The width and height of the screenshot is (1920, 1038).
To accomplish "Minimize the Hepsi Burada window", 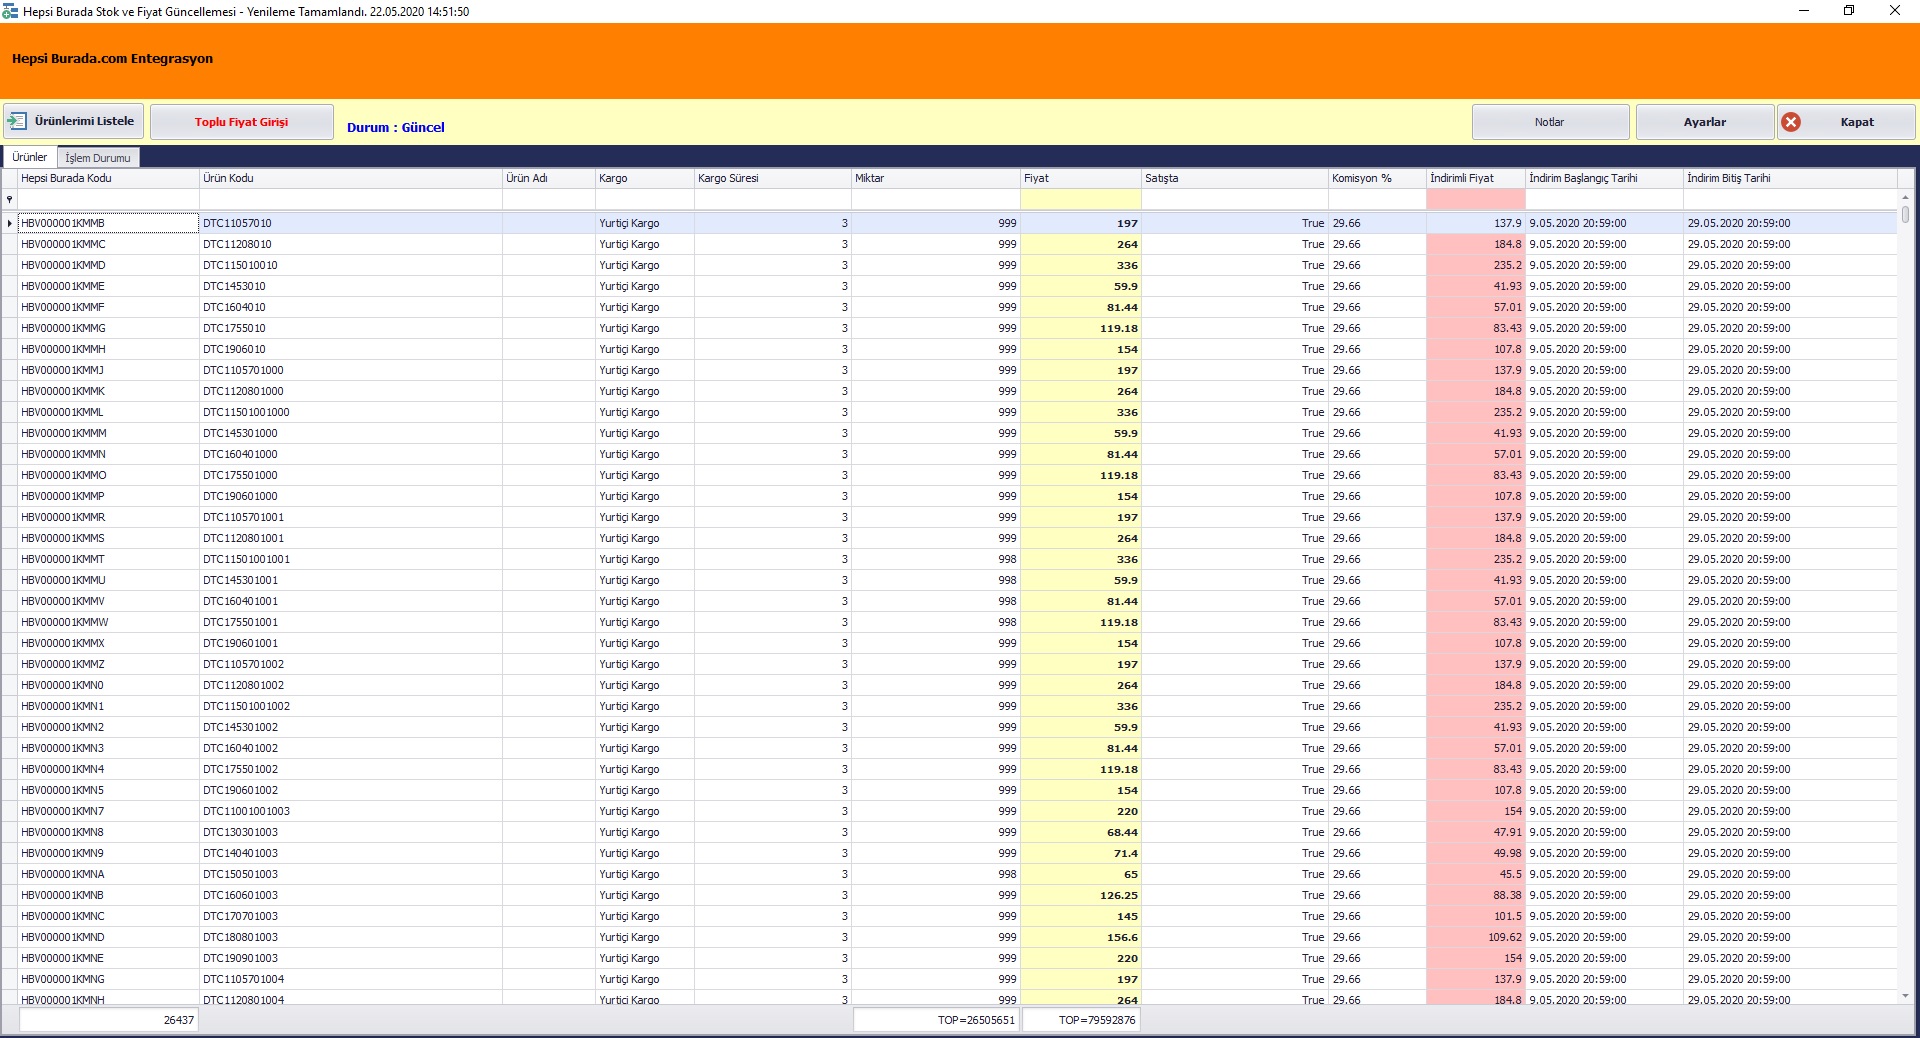I will pyautogui.click(x=1803, y=11).
